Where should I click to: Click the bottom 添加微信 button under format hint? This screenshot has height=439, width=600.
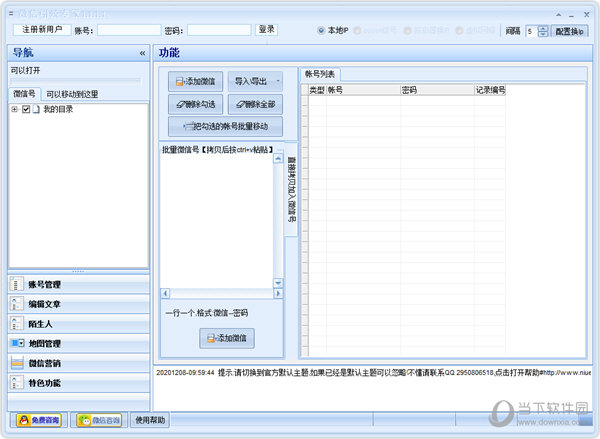(x=227, y=338)
